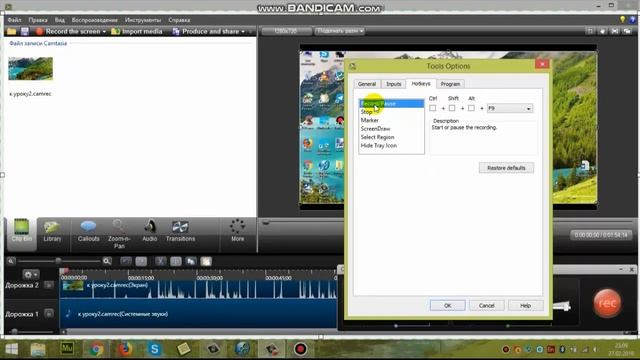Click the timeline redo button

coord(141,261)
